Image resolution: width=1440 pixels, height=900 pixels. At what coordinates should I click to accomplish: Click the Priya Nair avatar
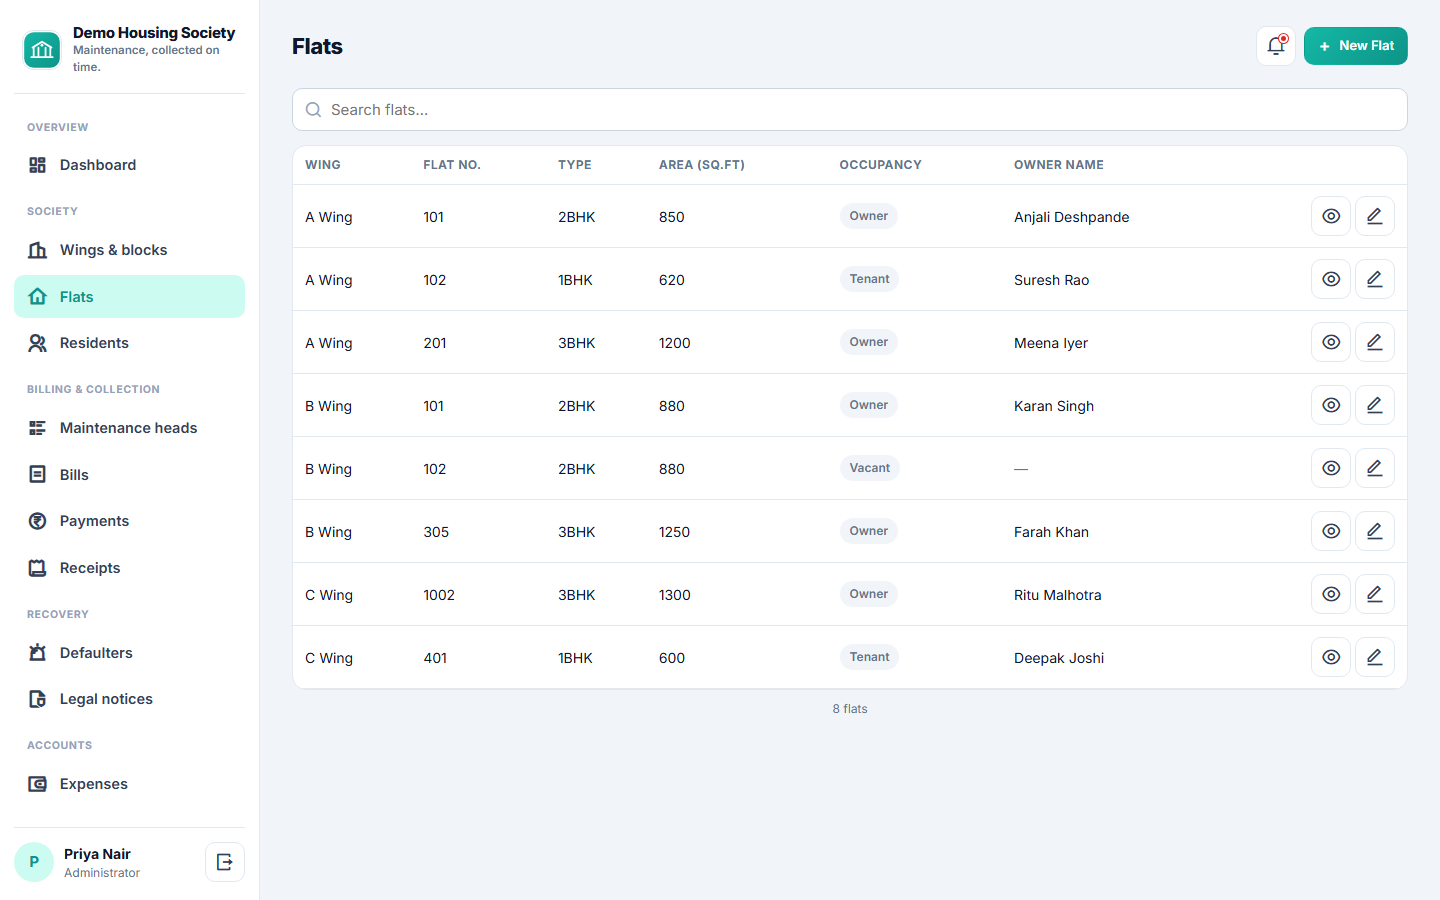tap(34, 862)
